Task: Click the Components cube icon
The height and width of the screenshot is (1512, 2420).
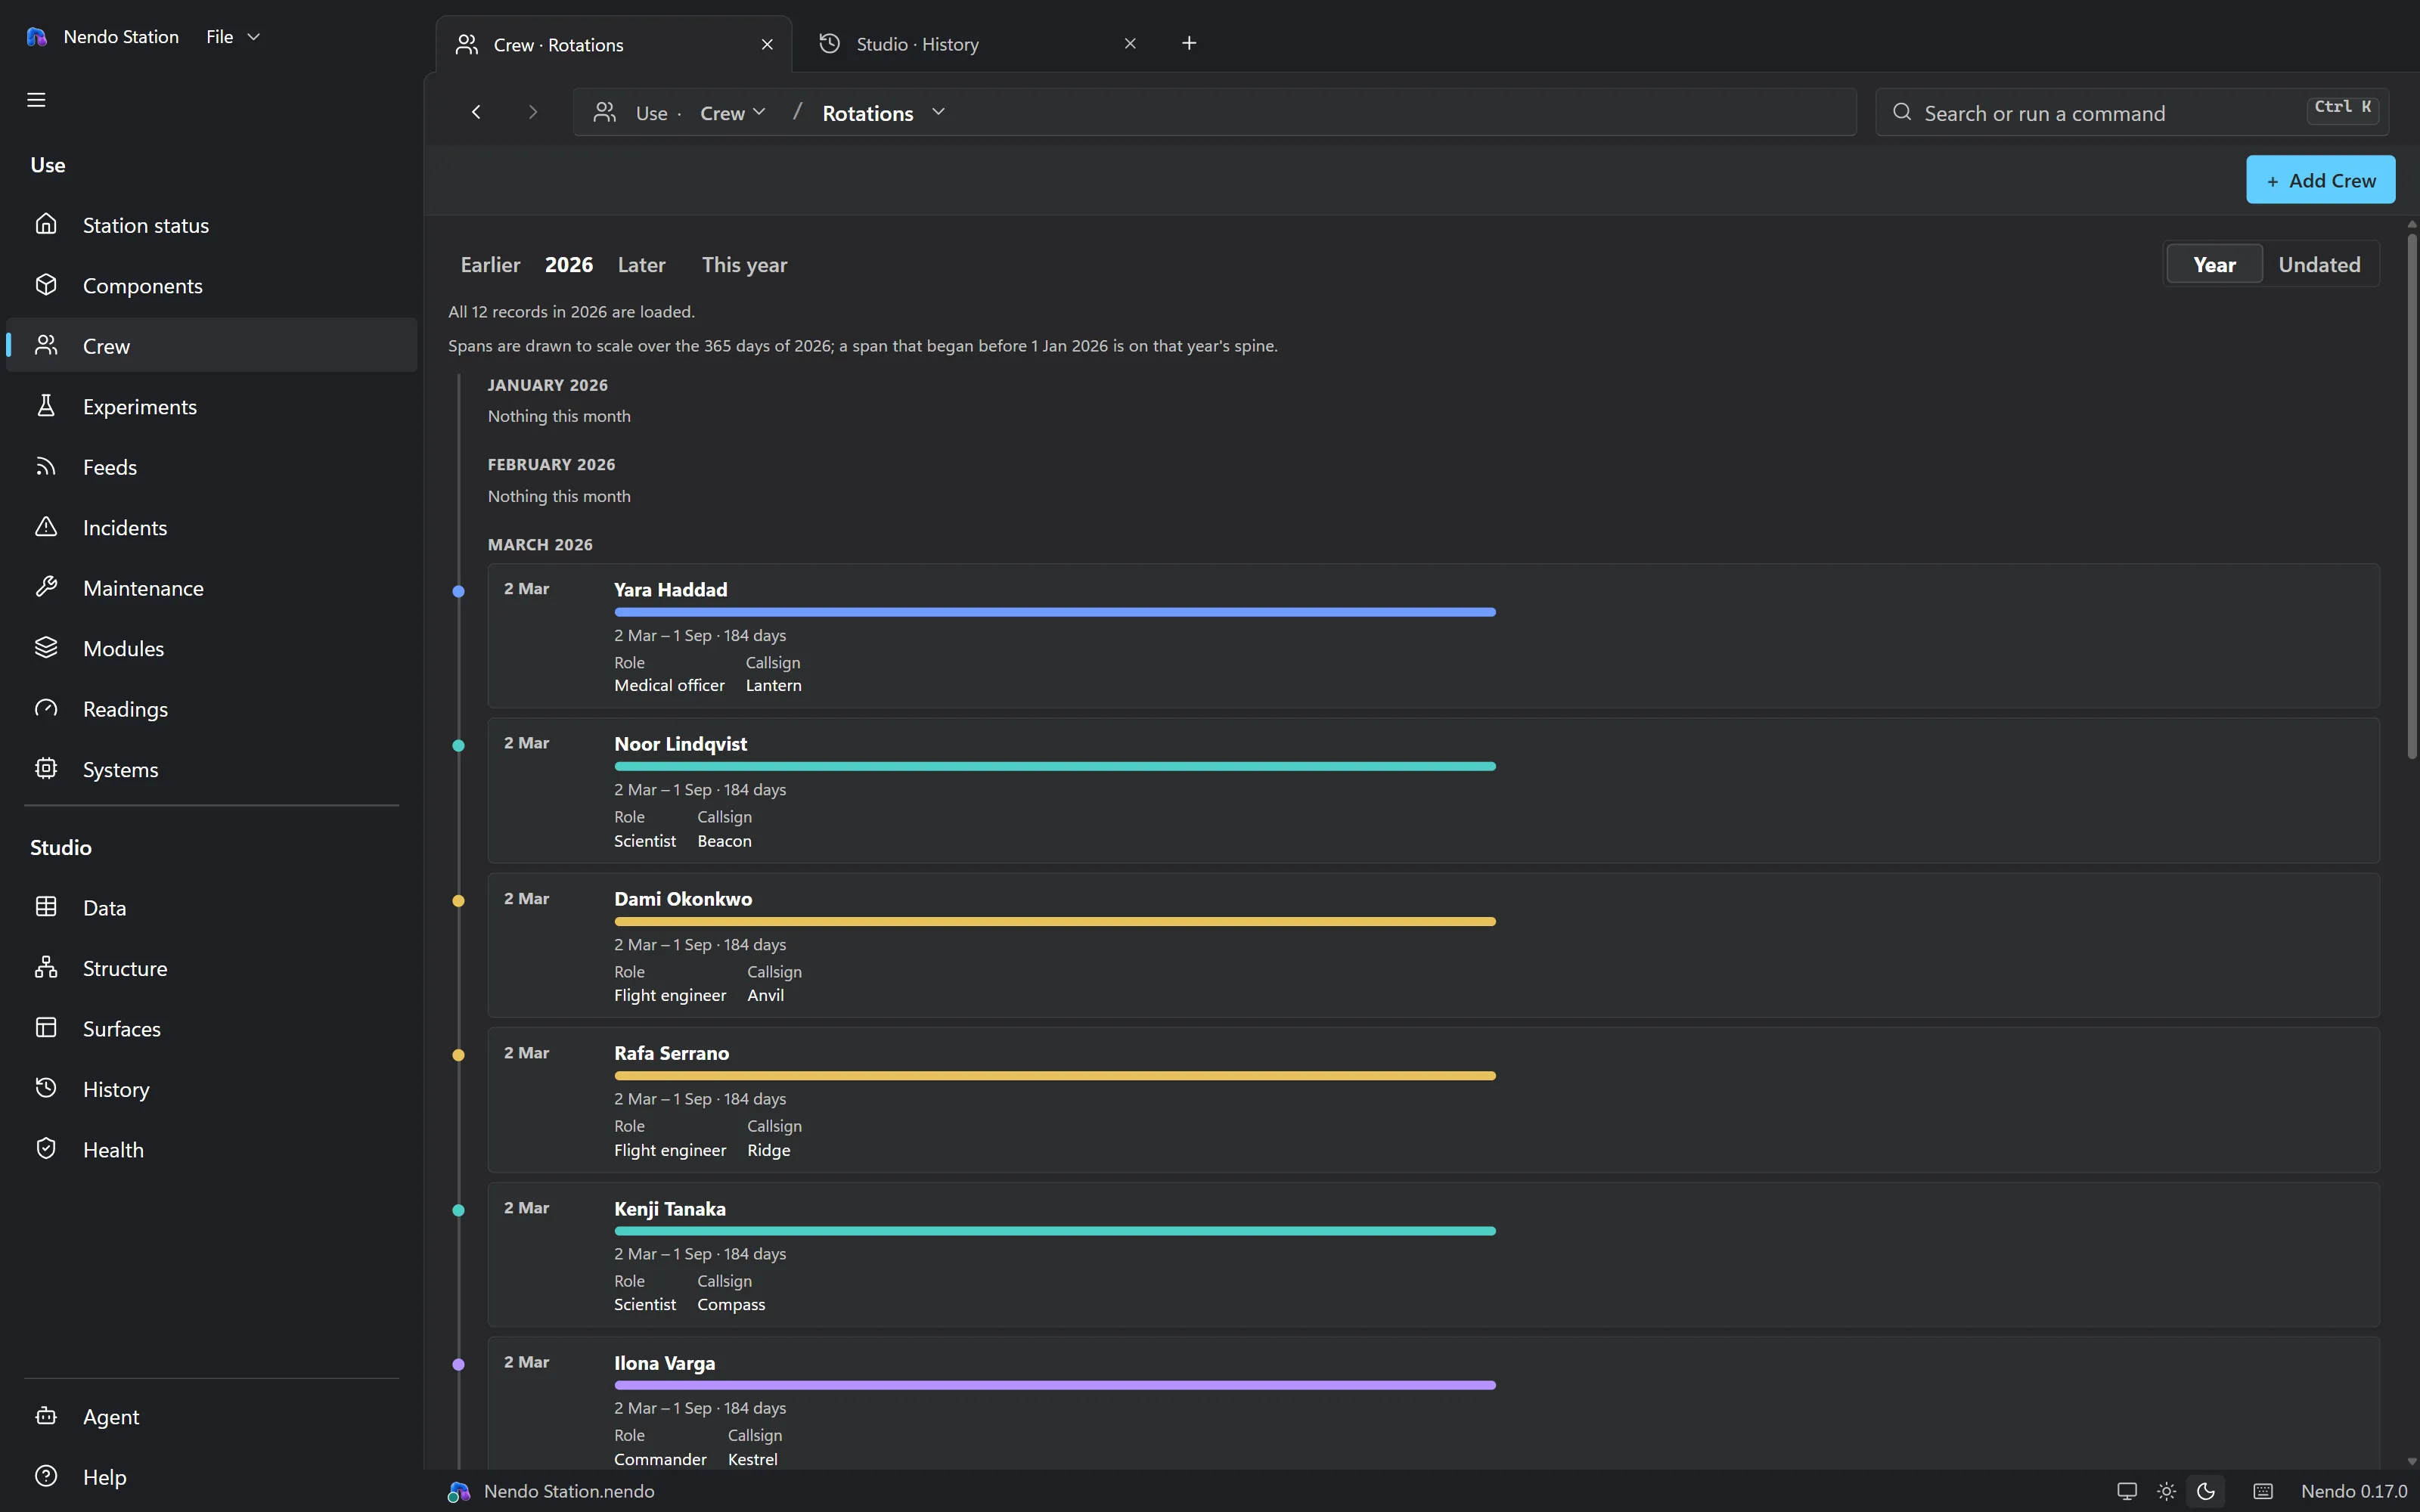Action: coord(46,285)
